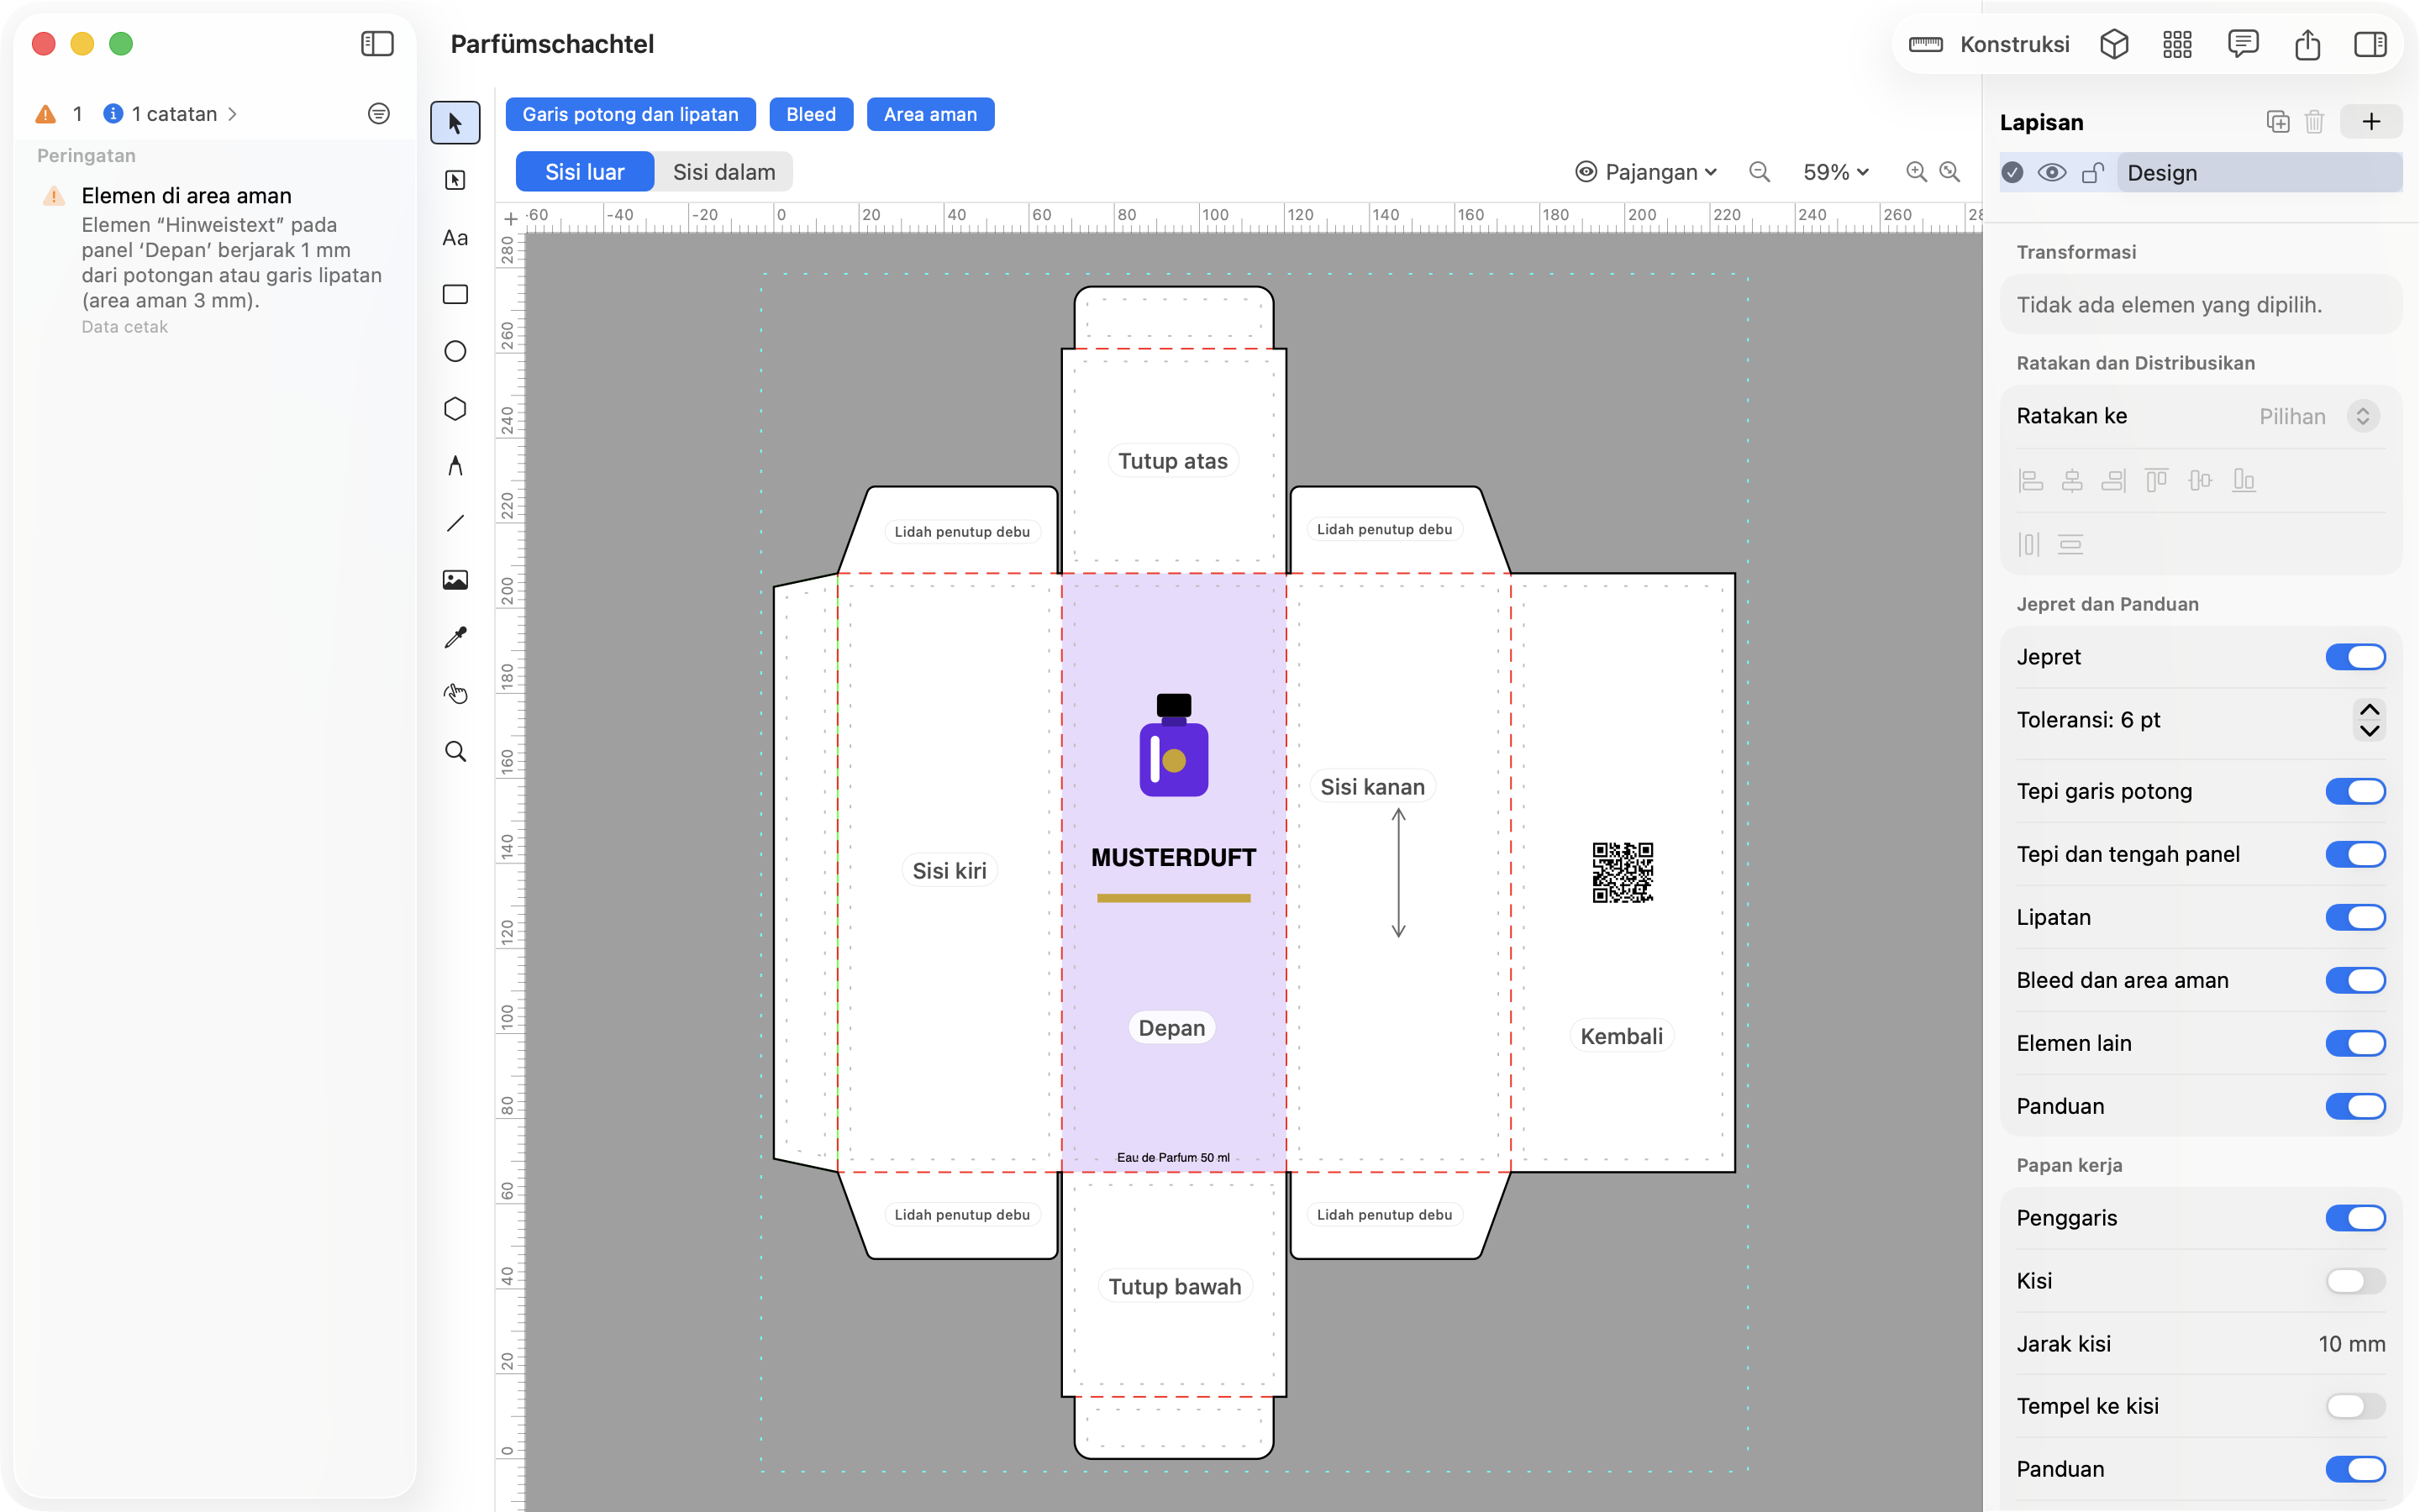The image size is (2420, 1512).
Task: Turn off the Jepret snapping switch
Action: pyautogui.click(x=2355, y=657)
